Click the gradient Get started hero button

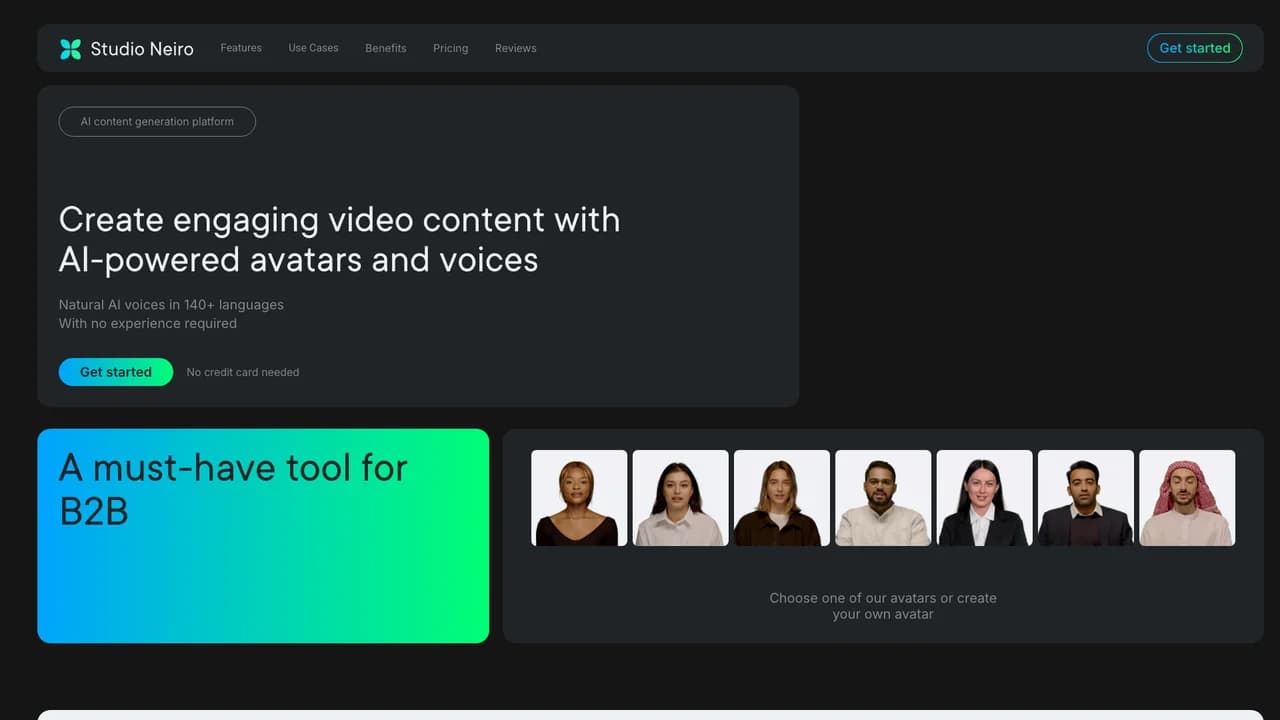coord(116,372)
